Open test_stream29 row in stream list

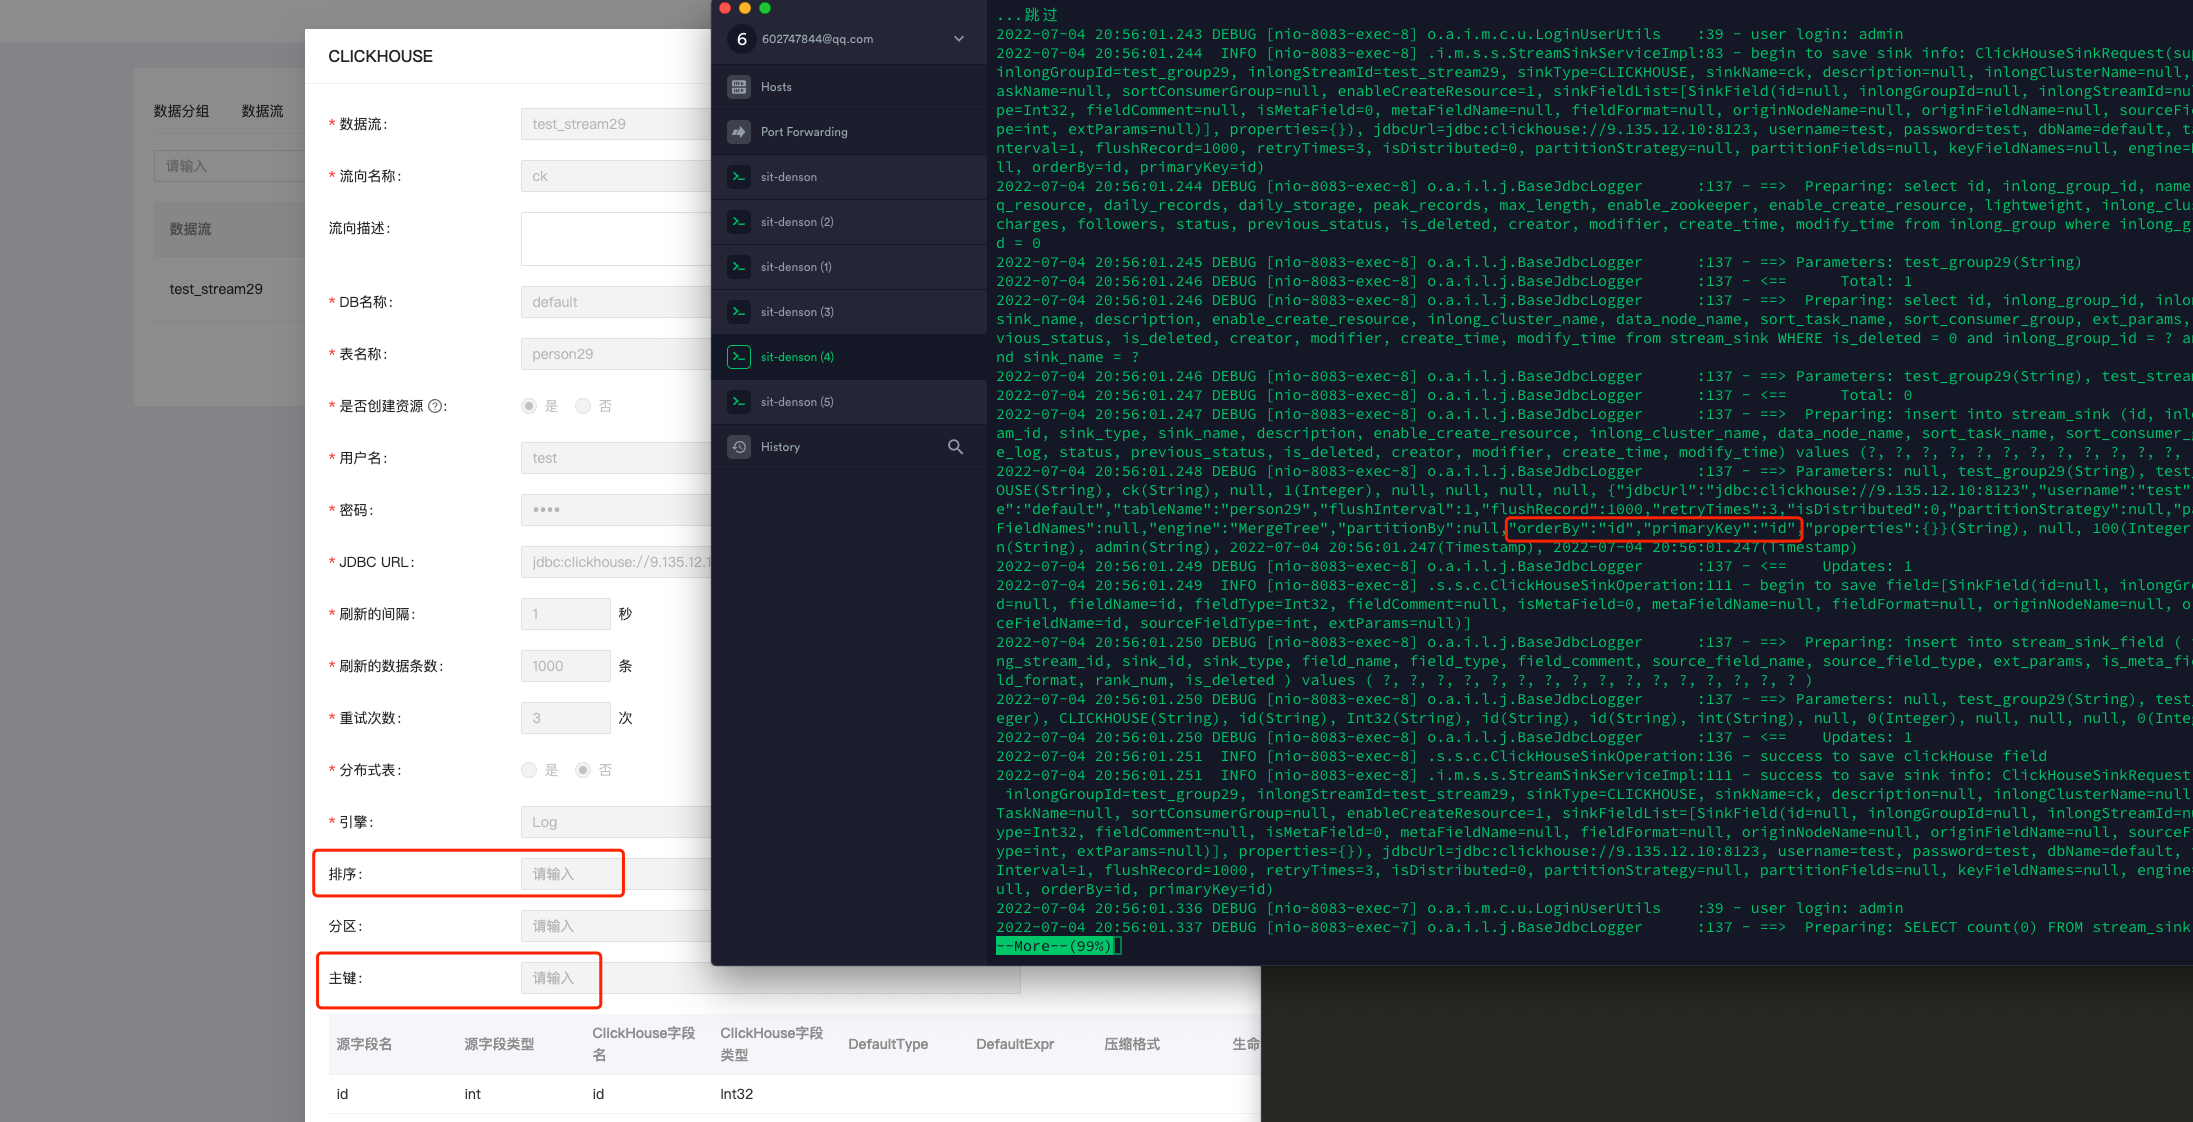coord(216,289)
